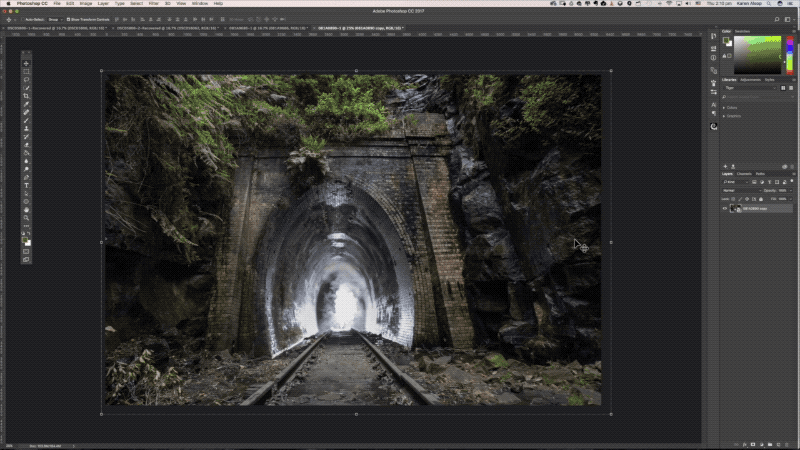Open the layer Kind filter dropdown
The height and width of the screenshot is (450, 800).
point(736,182)
